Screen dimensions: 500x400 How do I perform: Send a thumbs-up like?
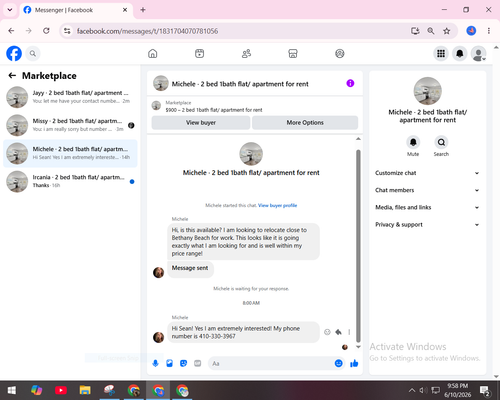click(x=354, y=363)
